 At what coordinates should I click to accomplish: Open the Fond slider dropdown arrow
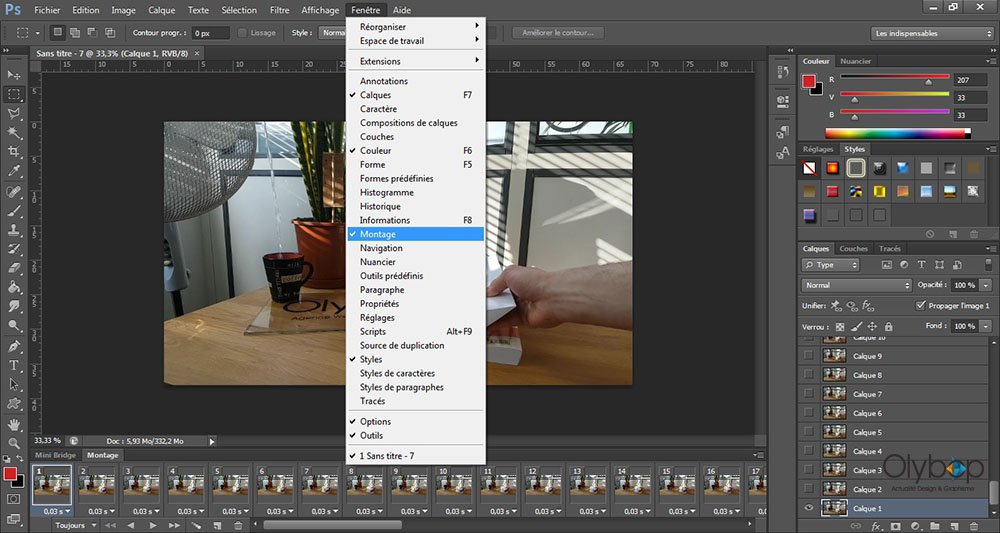click(987, 326)
